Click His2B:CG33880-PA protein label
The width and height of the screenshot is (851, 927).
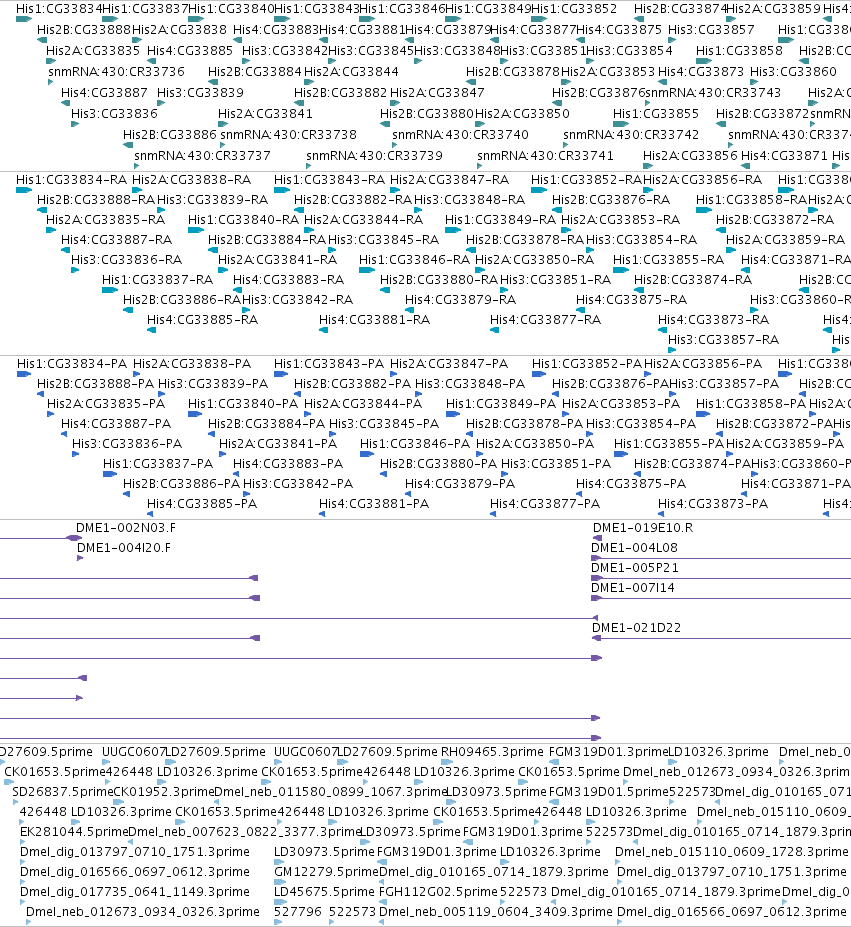coord(438,464)
